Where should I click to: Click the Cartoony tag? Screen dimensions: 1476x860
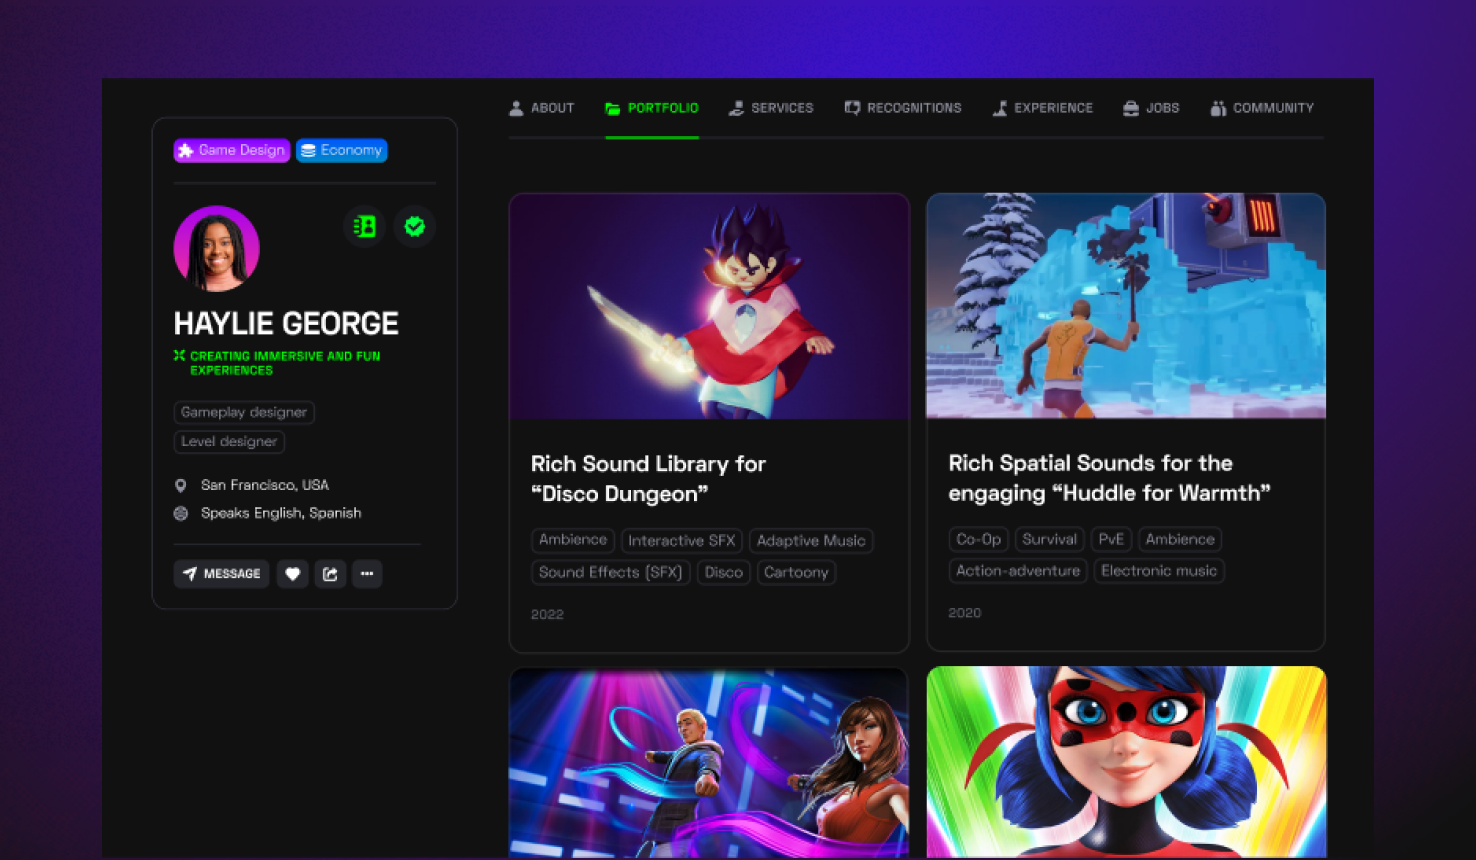(796, 572)
